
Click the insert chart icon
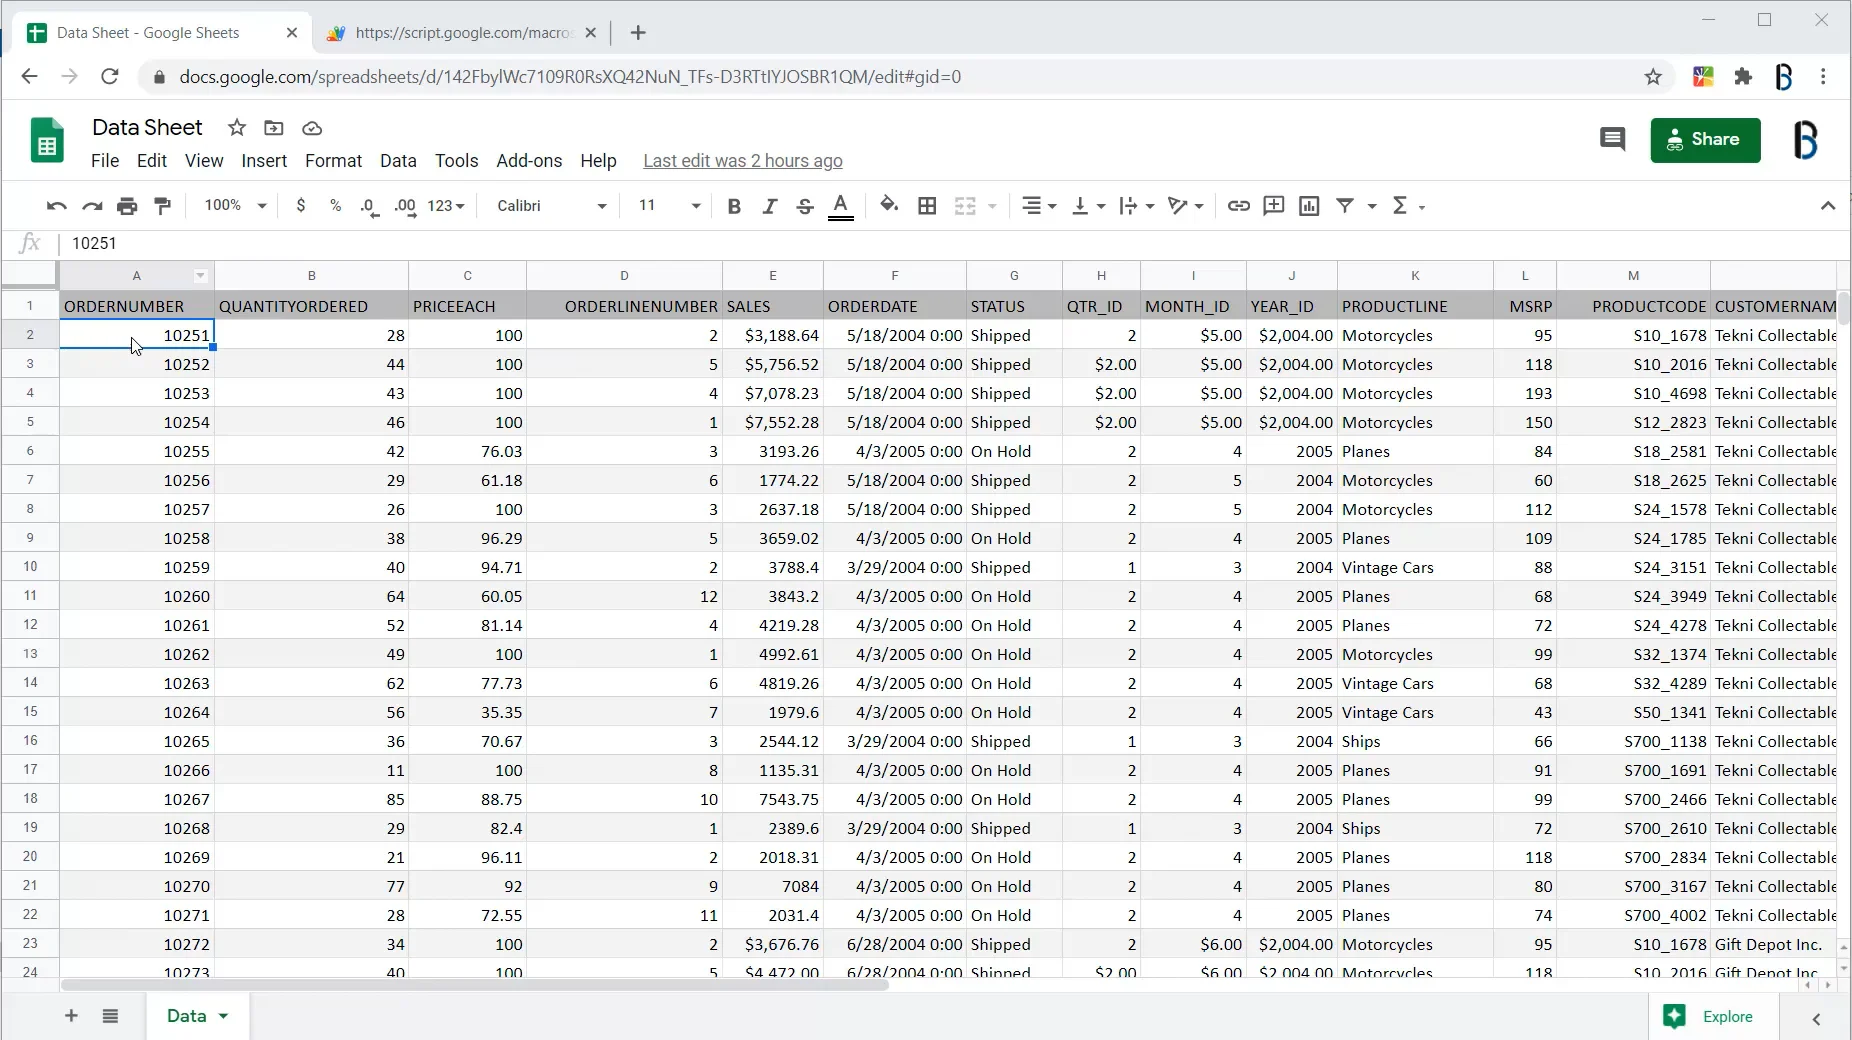(1309, 206)
